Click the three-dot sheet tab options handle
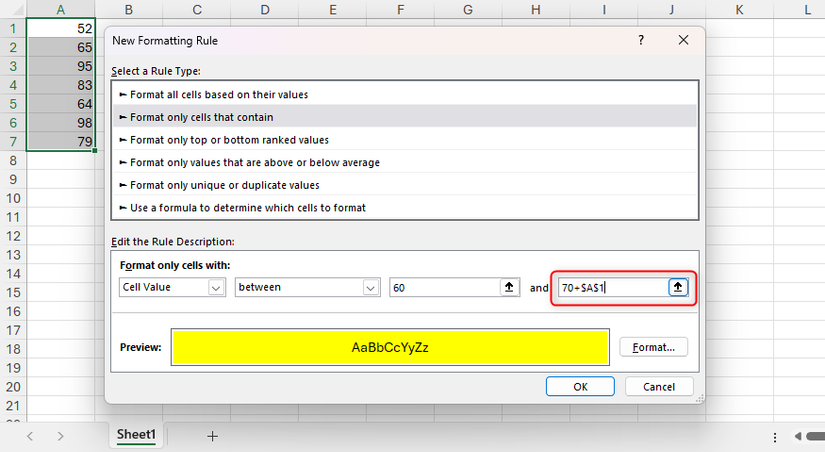Viewport: 825px width, 452px height. (x=777, y=437)
